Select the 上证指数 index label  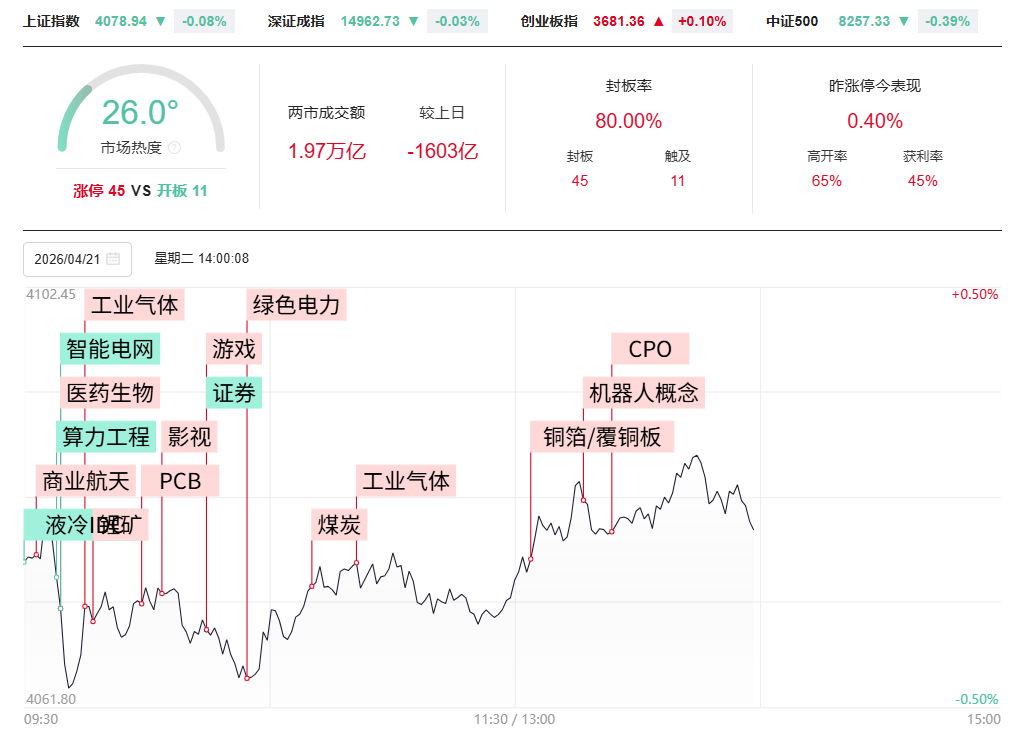tap(51, 21)
